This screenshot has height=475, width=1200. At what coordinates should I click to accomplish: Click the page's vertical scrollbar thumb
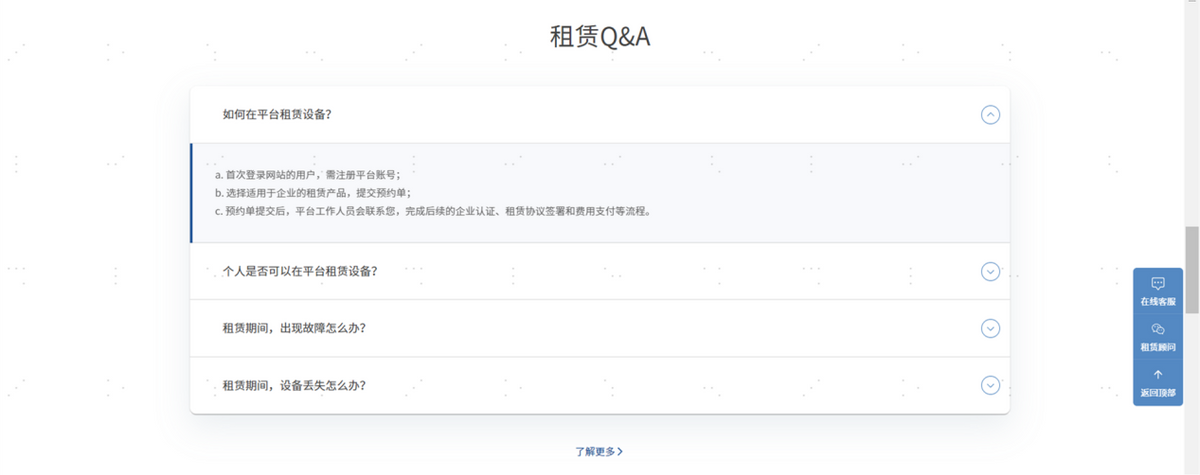(x=1191, y=270)
